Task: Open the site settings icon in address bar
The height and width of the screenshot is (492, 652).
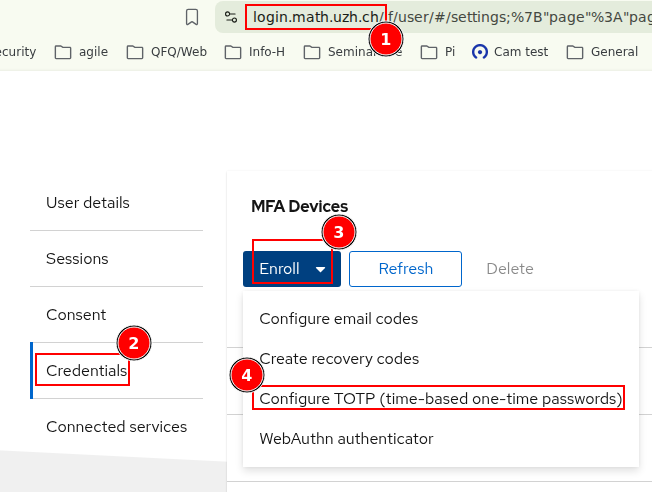Action: click(231, 17)
